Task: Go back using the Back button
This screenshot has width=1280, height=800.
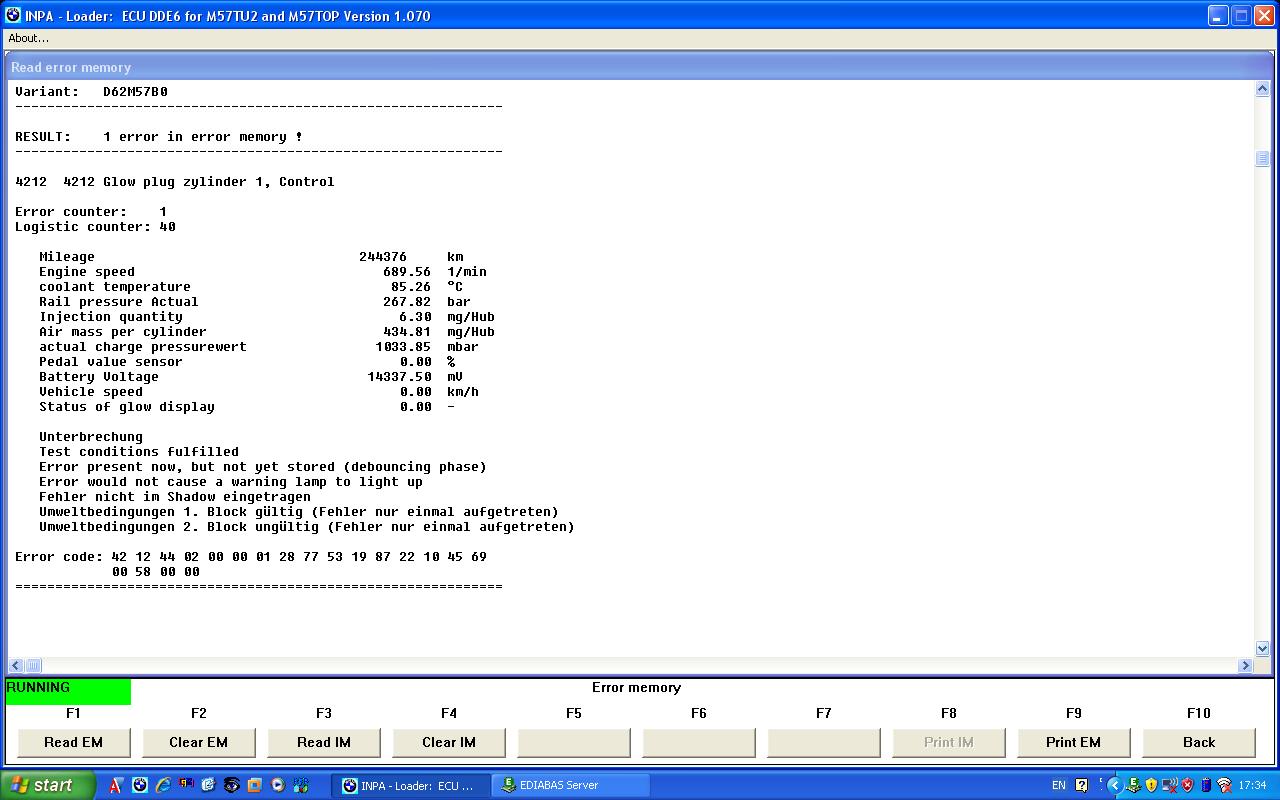Action: [1198, 742]
